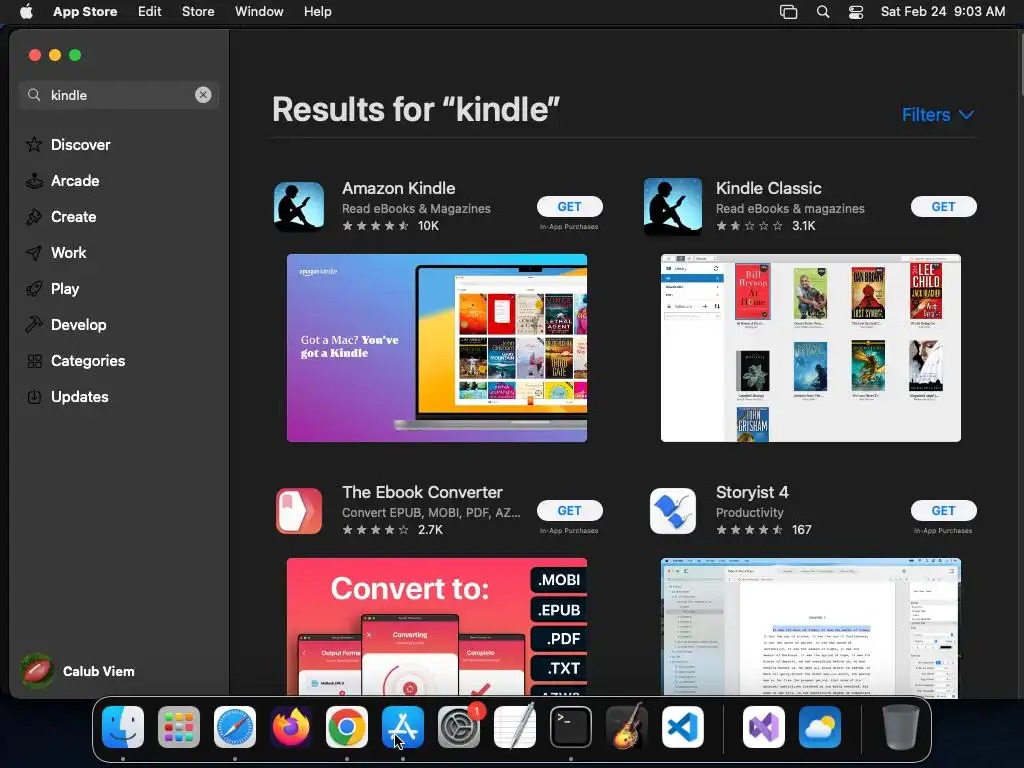Click the date and time display

pos(942,12)
